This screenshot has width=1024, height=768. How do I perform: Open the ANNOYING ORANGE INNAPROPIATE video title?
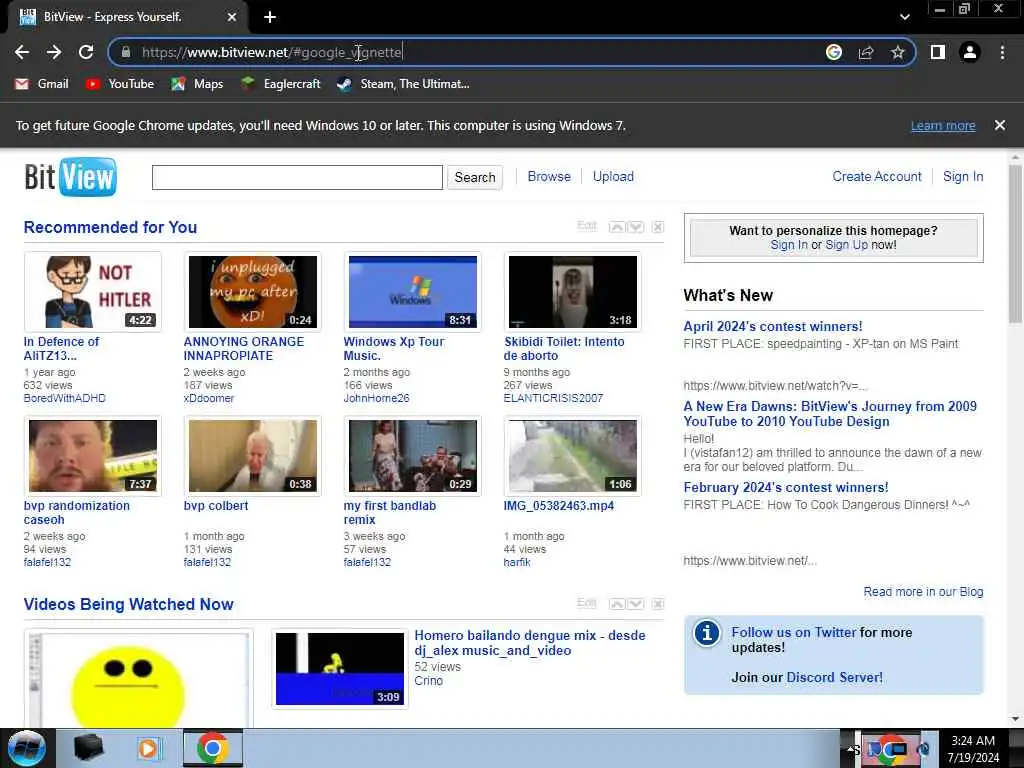244,349
